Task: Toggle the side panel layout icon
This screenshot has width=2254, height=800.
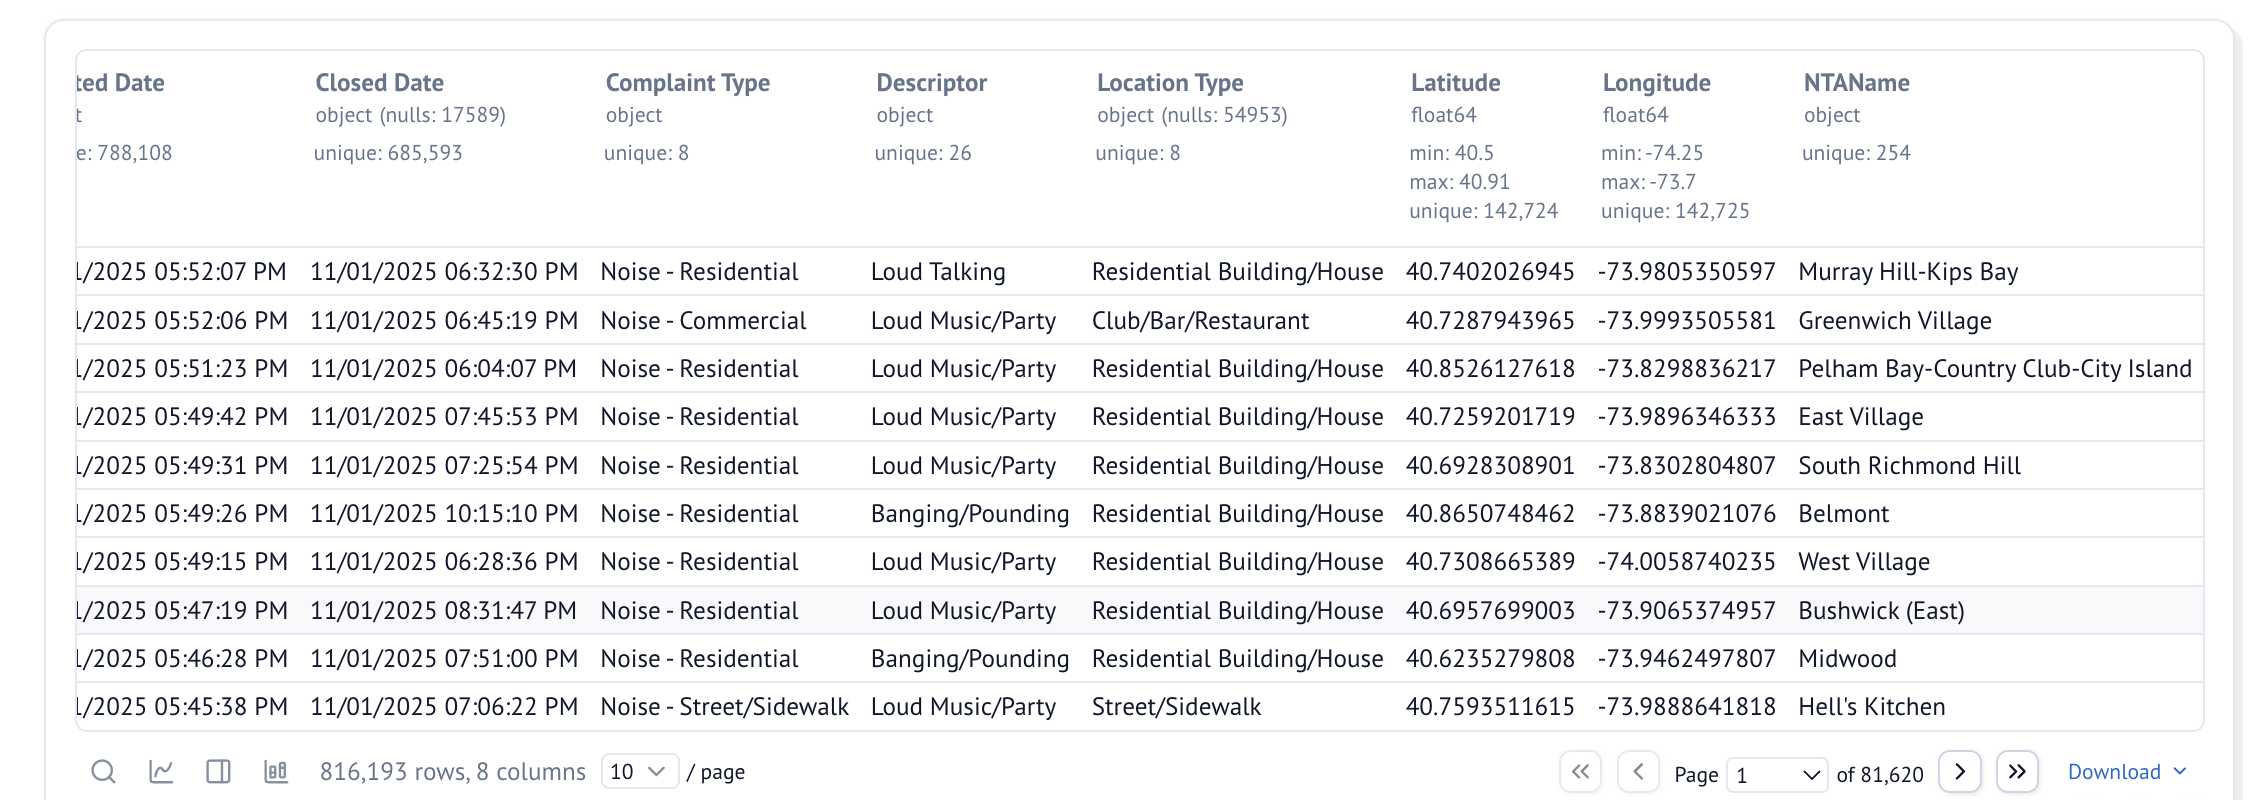Action: [218, 771]
